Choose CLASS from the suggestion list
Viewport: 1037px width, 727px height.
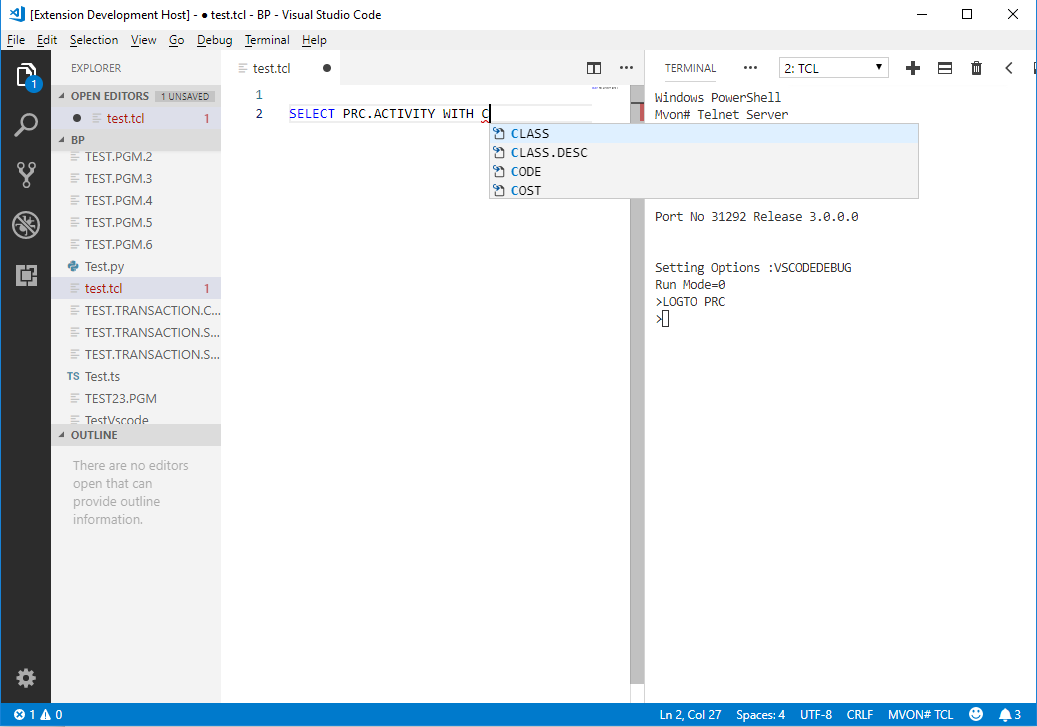point(704,134)
